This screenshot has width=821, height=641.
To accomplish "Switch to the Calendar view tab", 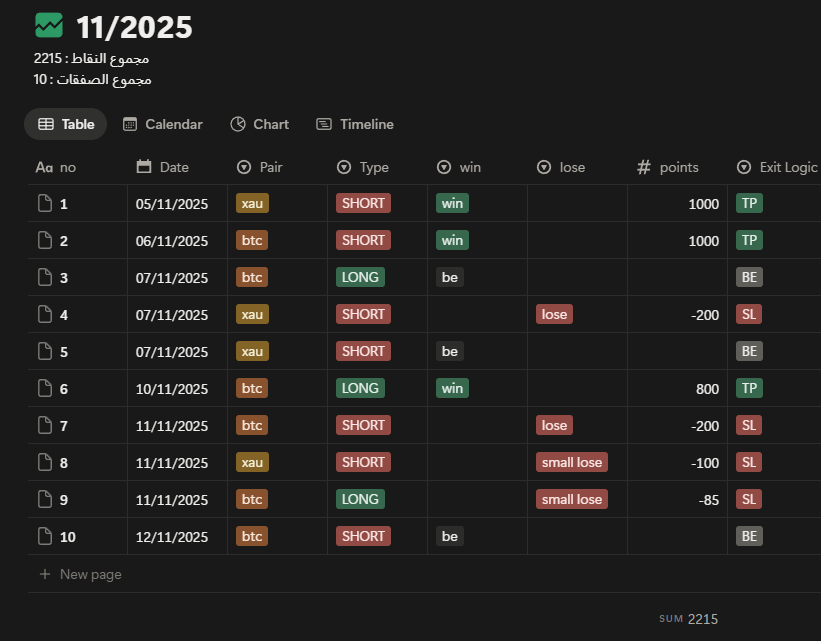I will click(162, 124).
